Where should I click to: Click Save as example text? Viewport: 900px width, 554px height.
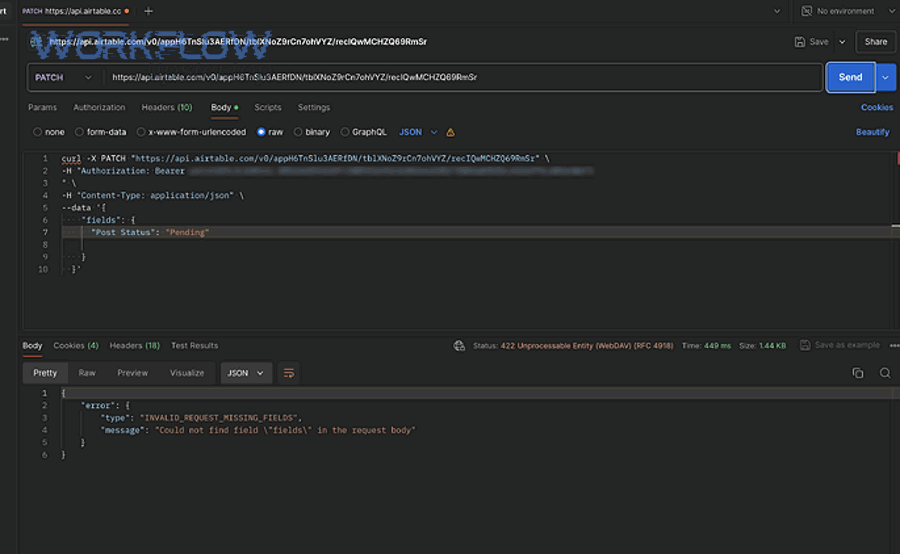pyautogui.click(x=847, y=345)
